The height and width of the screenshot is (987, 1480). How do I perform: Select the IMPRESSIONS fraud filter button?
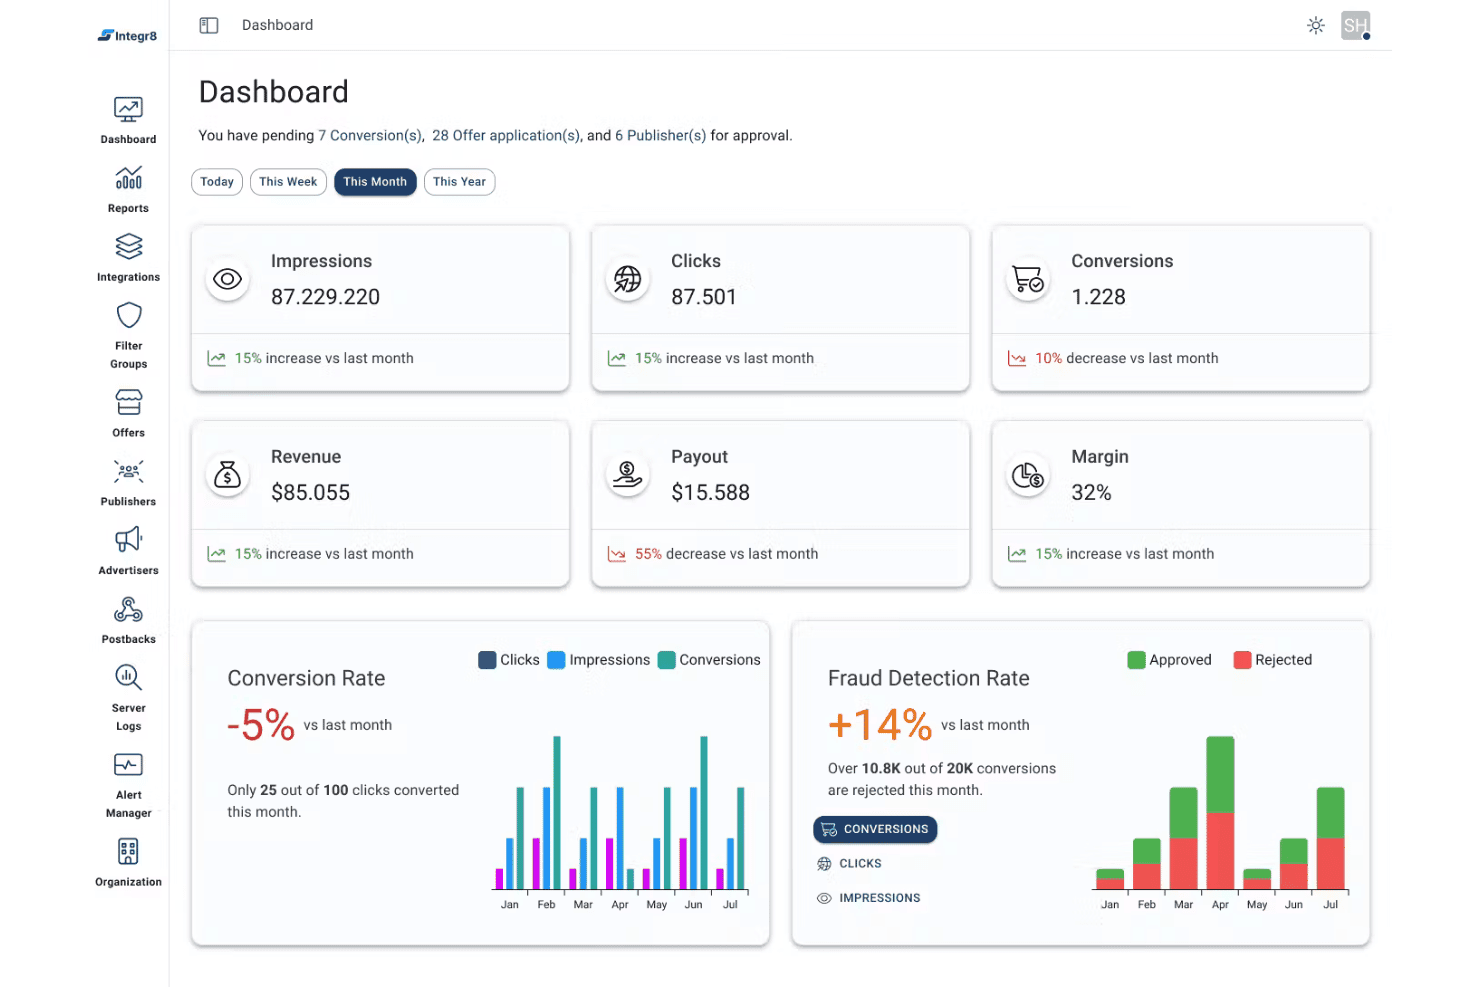tap(869, 898)
